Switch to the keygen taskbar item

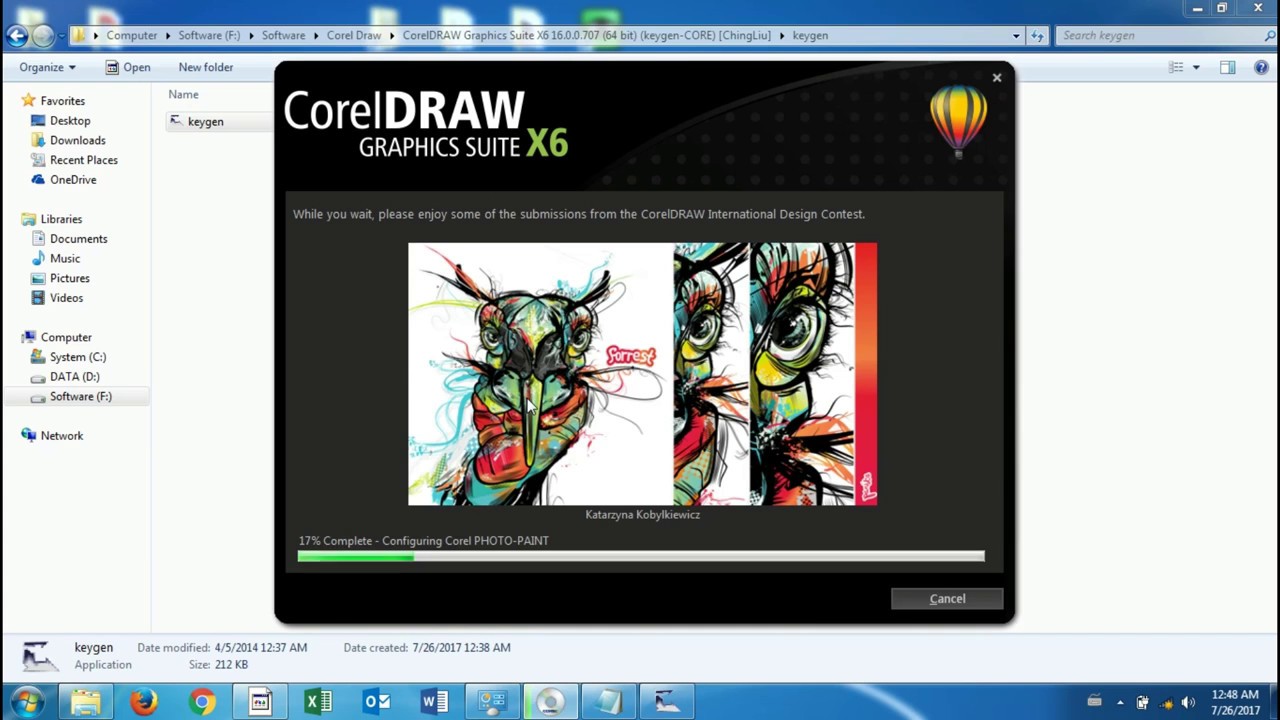coord(666,702)
